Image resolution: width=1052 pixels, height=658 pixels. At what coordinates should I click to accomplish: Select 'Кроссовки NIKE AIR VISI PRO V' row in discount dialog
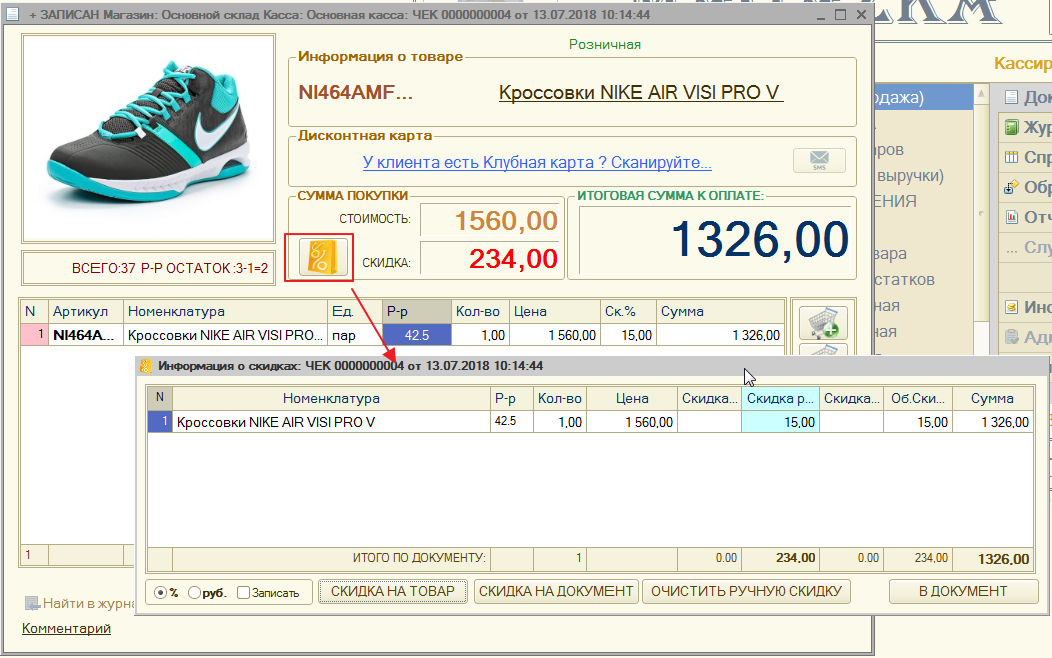(x=331, y=422)
